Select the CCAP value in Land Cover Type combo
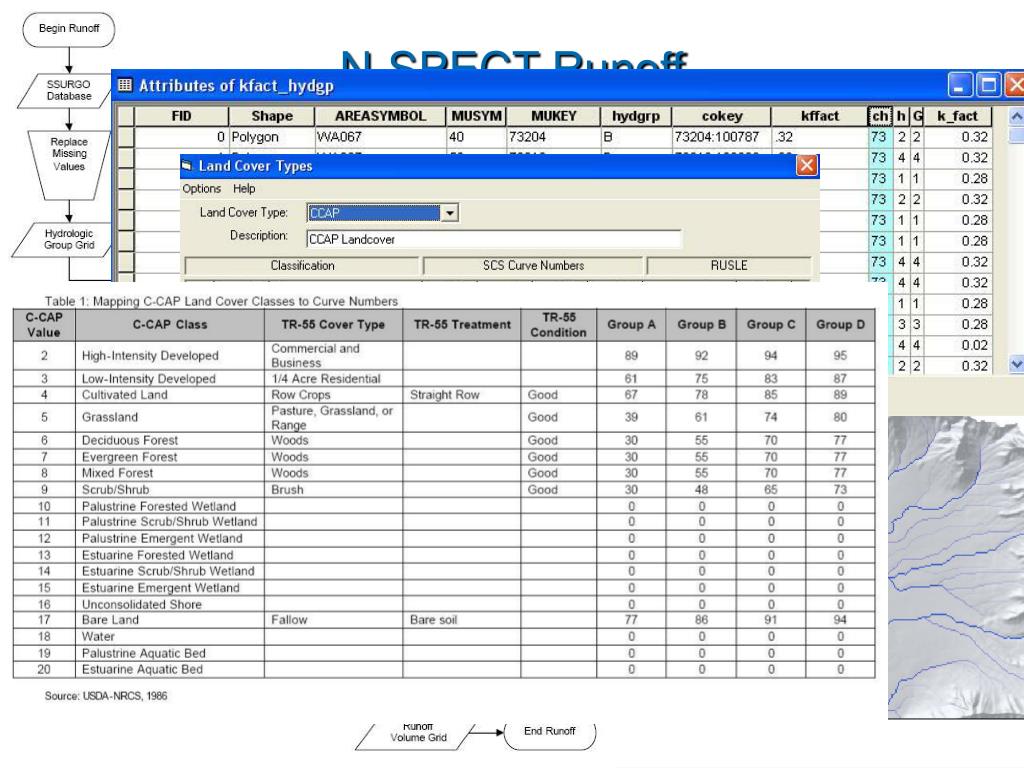The width and height of the screenshot is (1024, 768). point(374,213)
